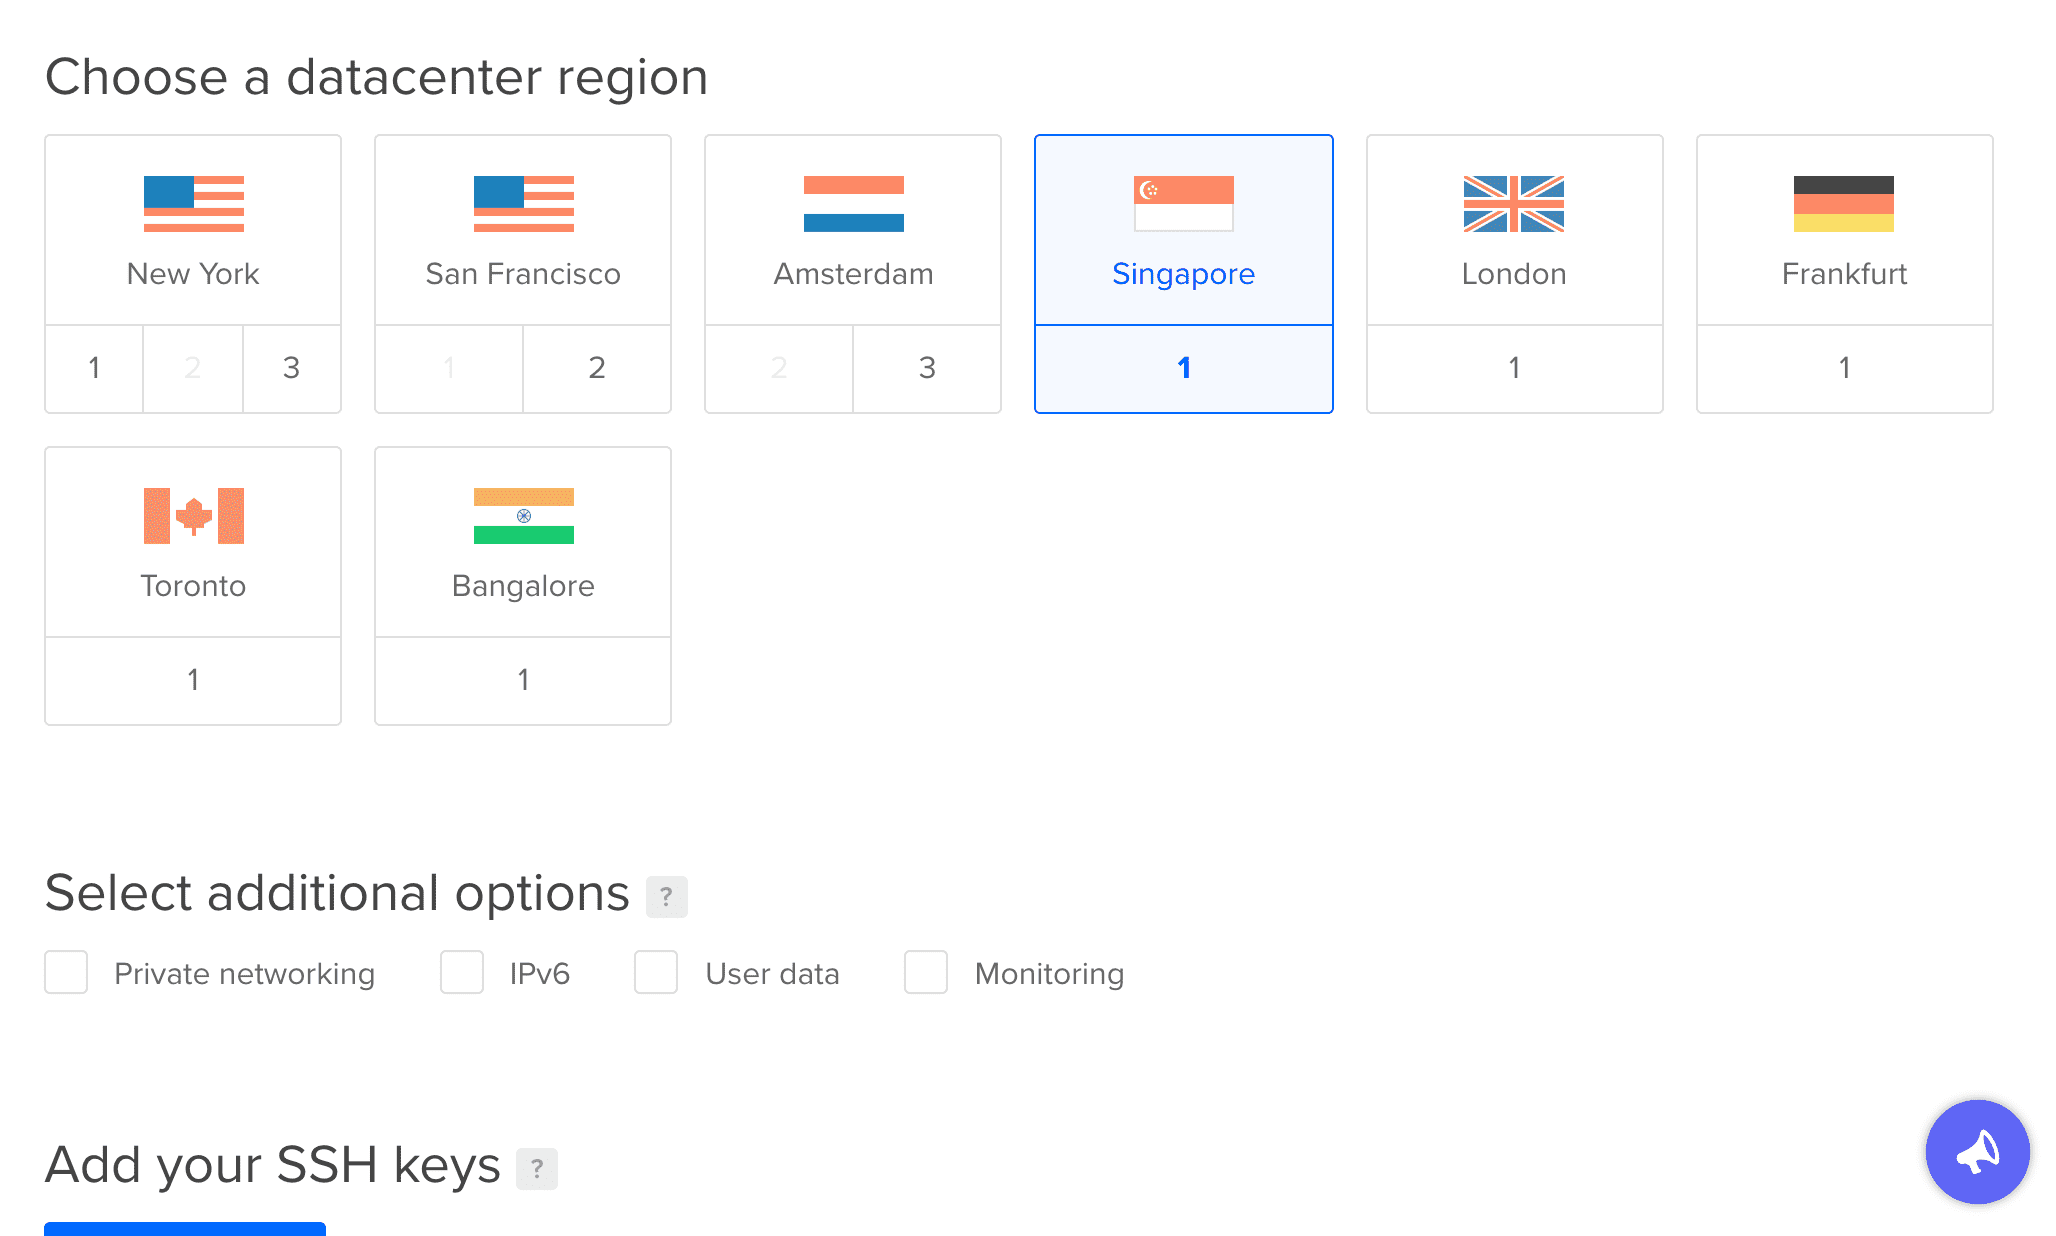Image resolution: width=2056 pixels, height=1236 pixels.
Task: Select the London datacenter 1 button
Action: point(1514,368)
